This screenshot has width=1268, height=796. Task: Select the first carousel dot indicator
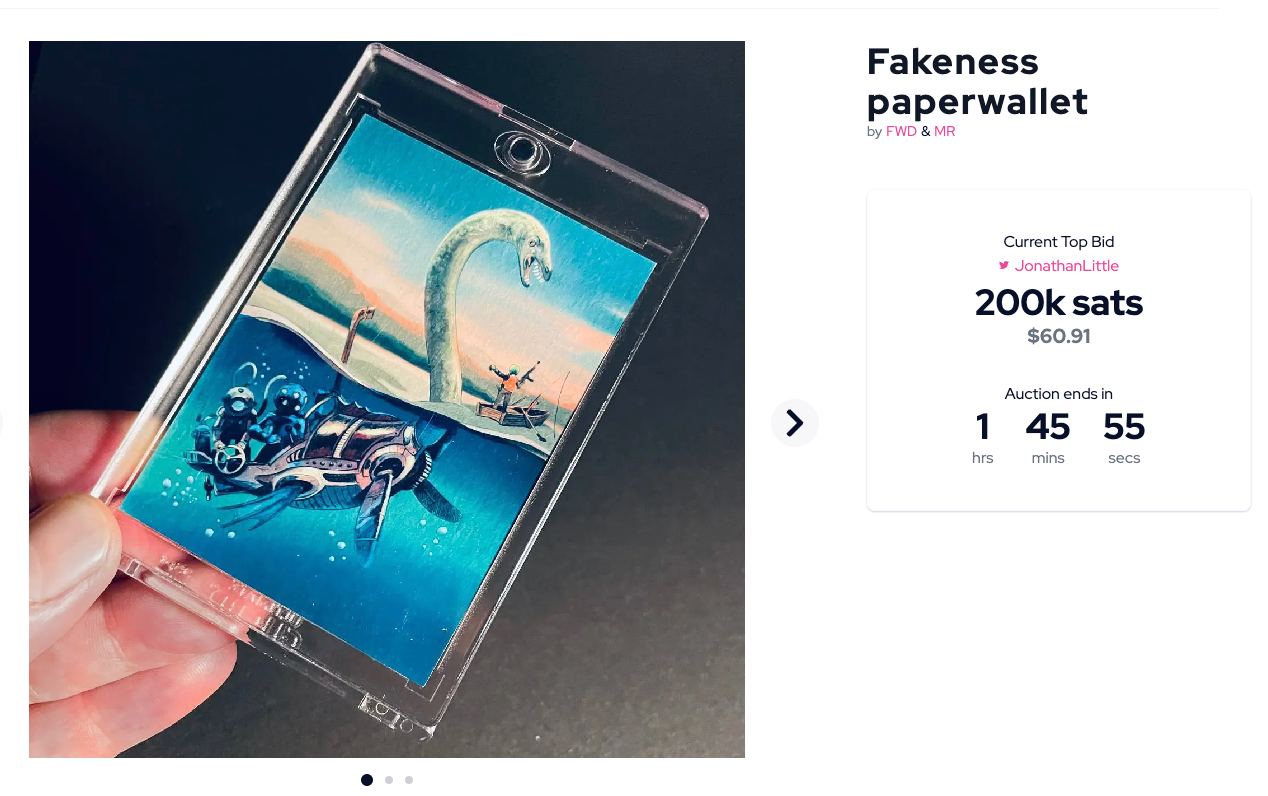coord(367,780)
